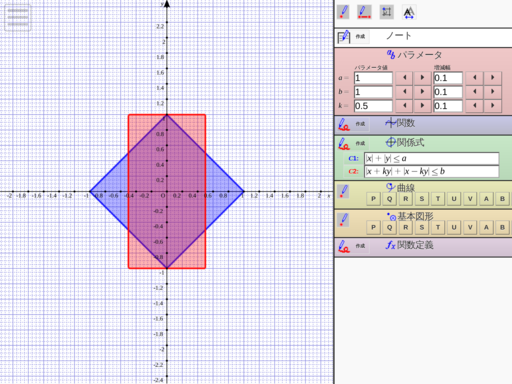Click the V button in 基本図形 row
The image size is (512, 384).
[x=470, y=228]
